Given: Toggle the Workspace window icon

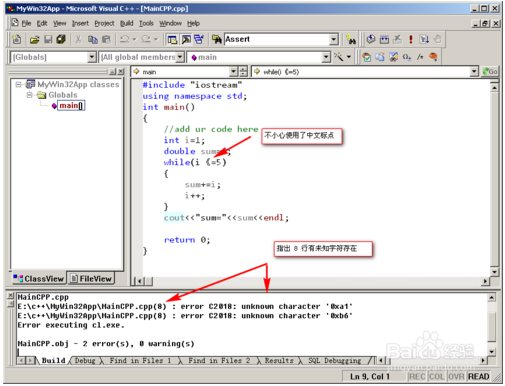Looking at the screenshot, I should [172, 40].
